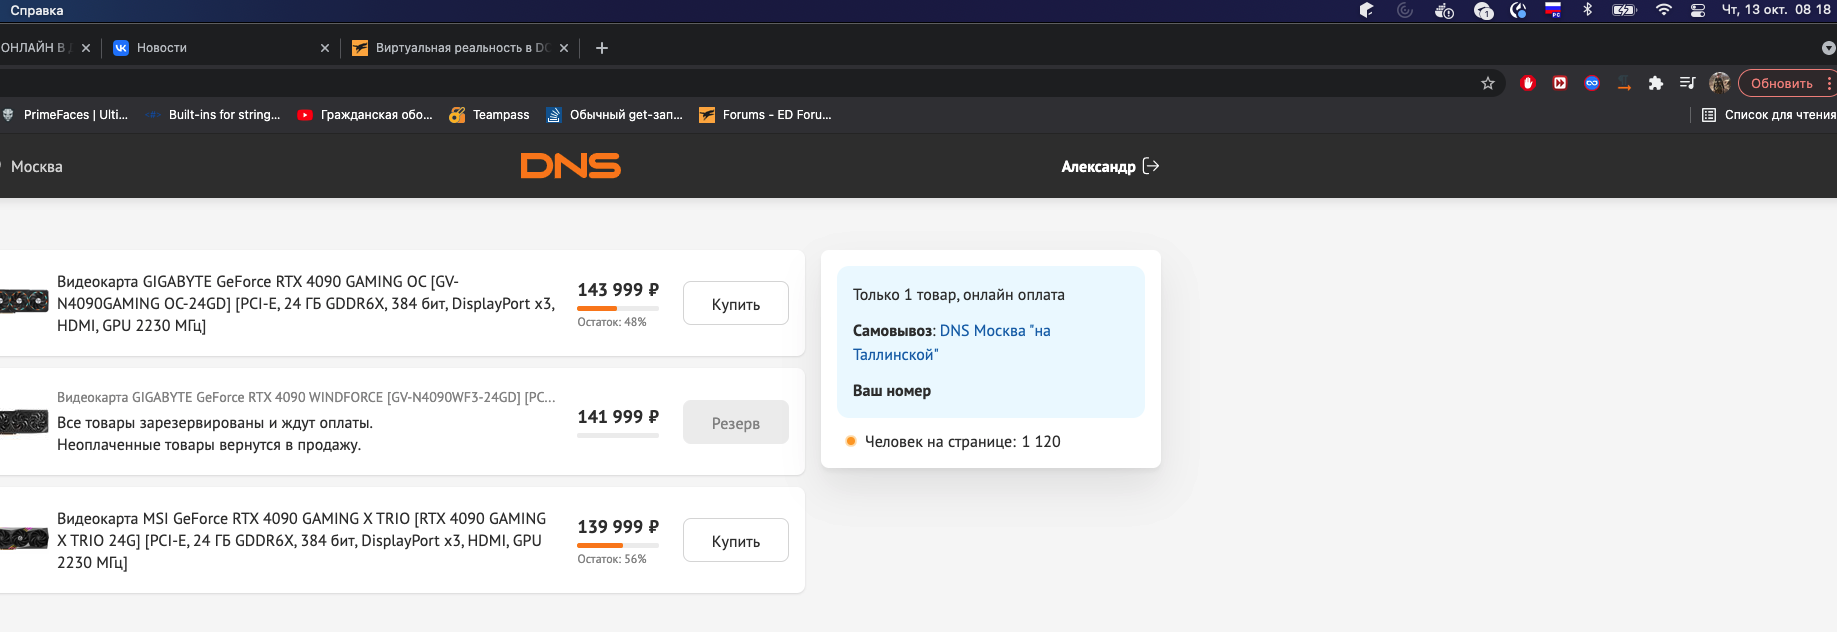Open a new browser tab
The image size is (1837, 632).
[x=602, y=48]
